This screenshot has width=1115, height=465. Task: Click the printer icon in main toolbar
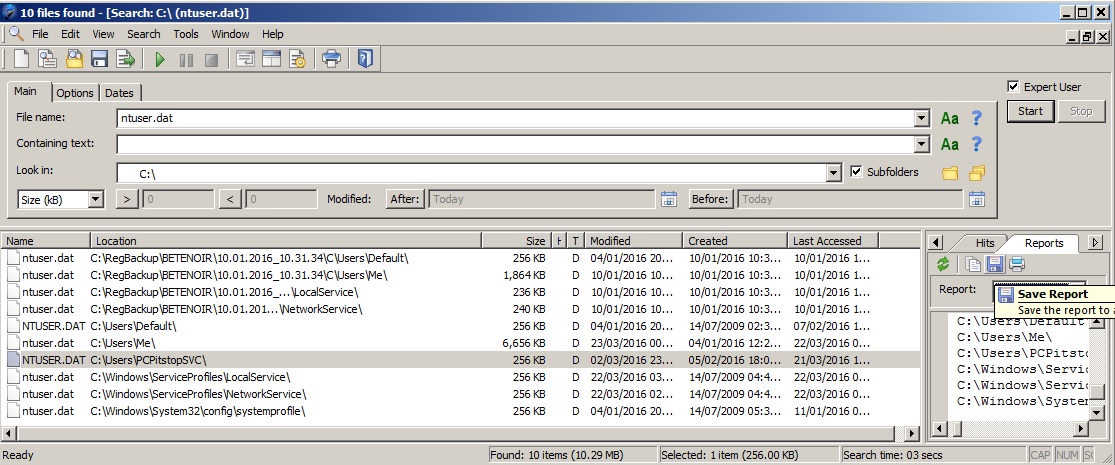331,59
